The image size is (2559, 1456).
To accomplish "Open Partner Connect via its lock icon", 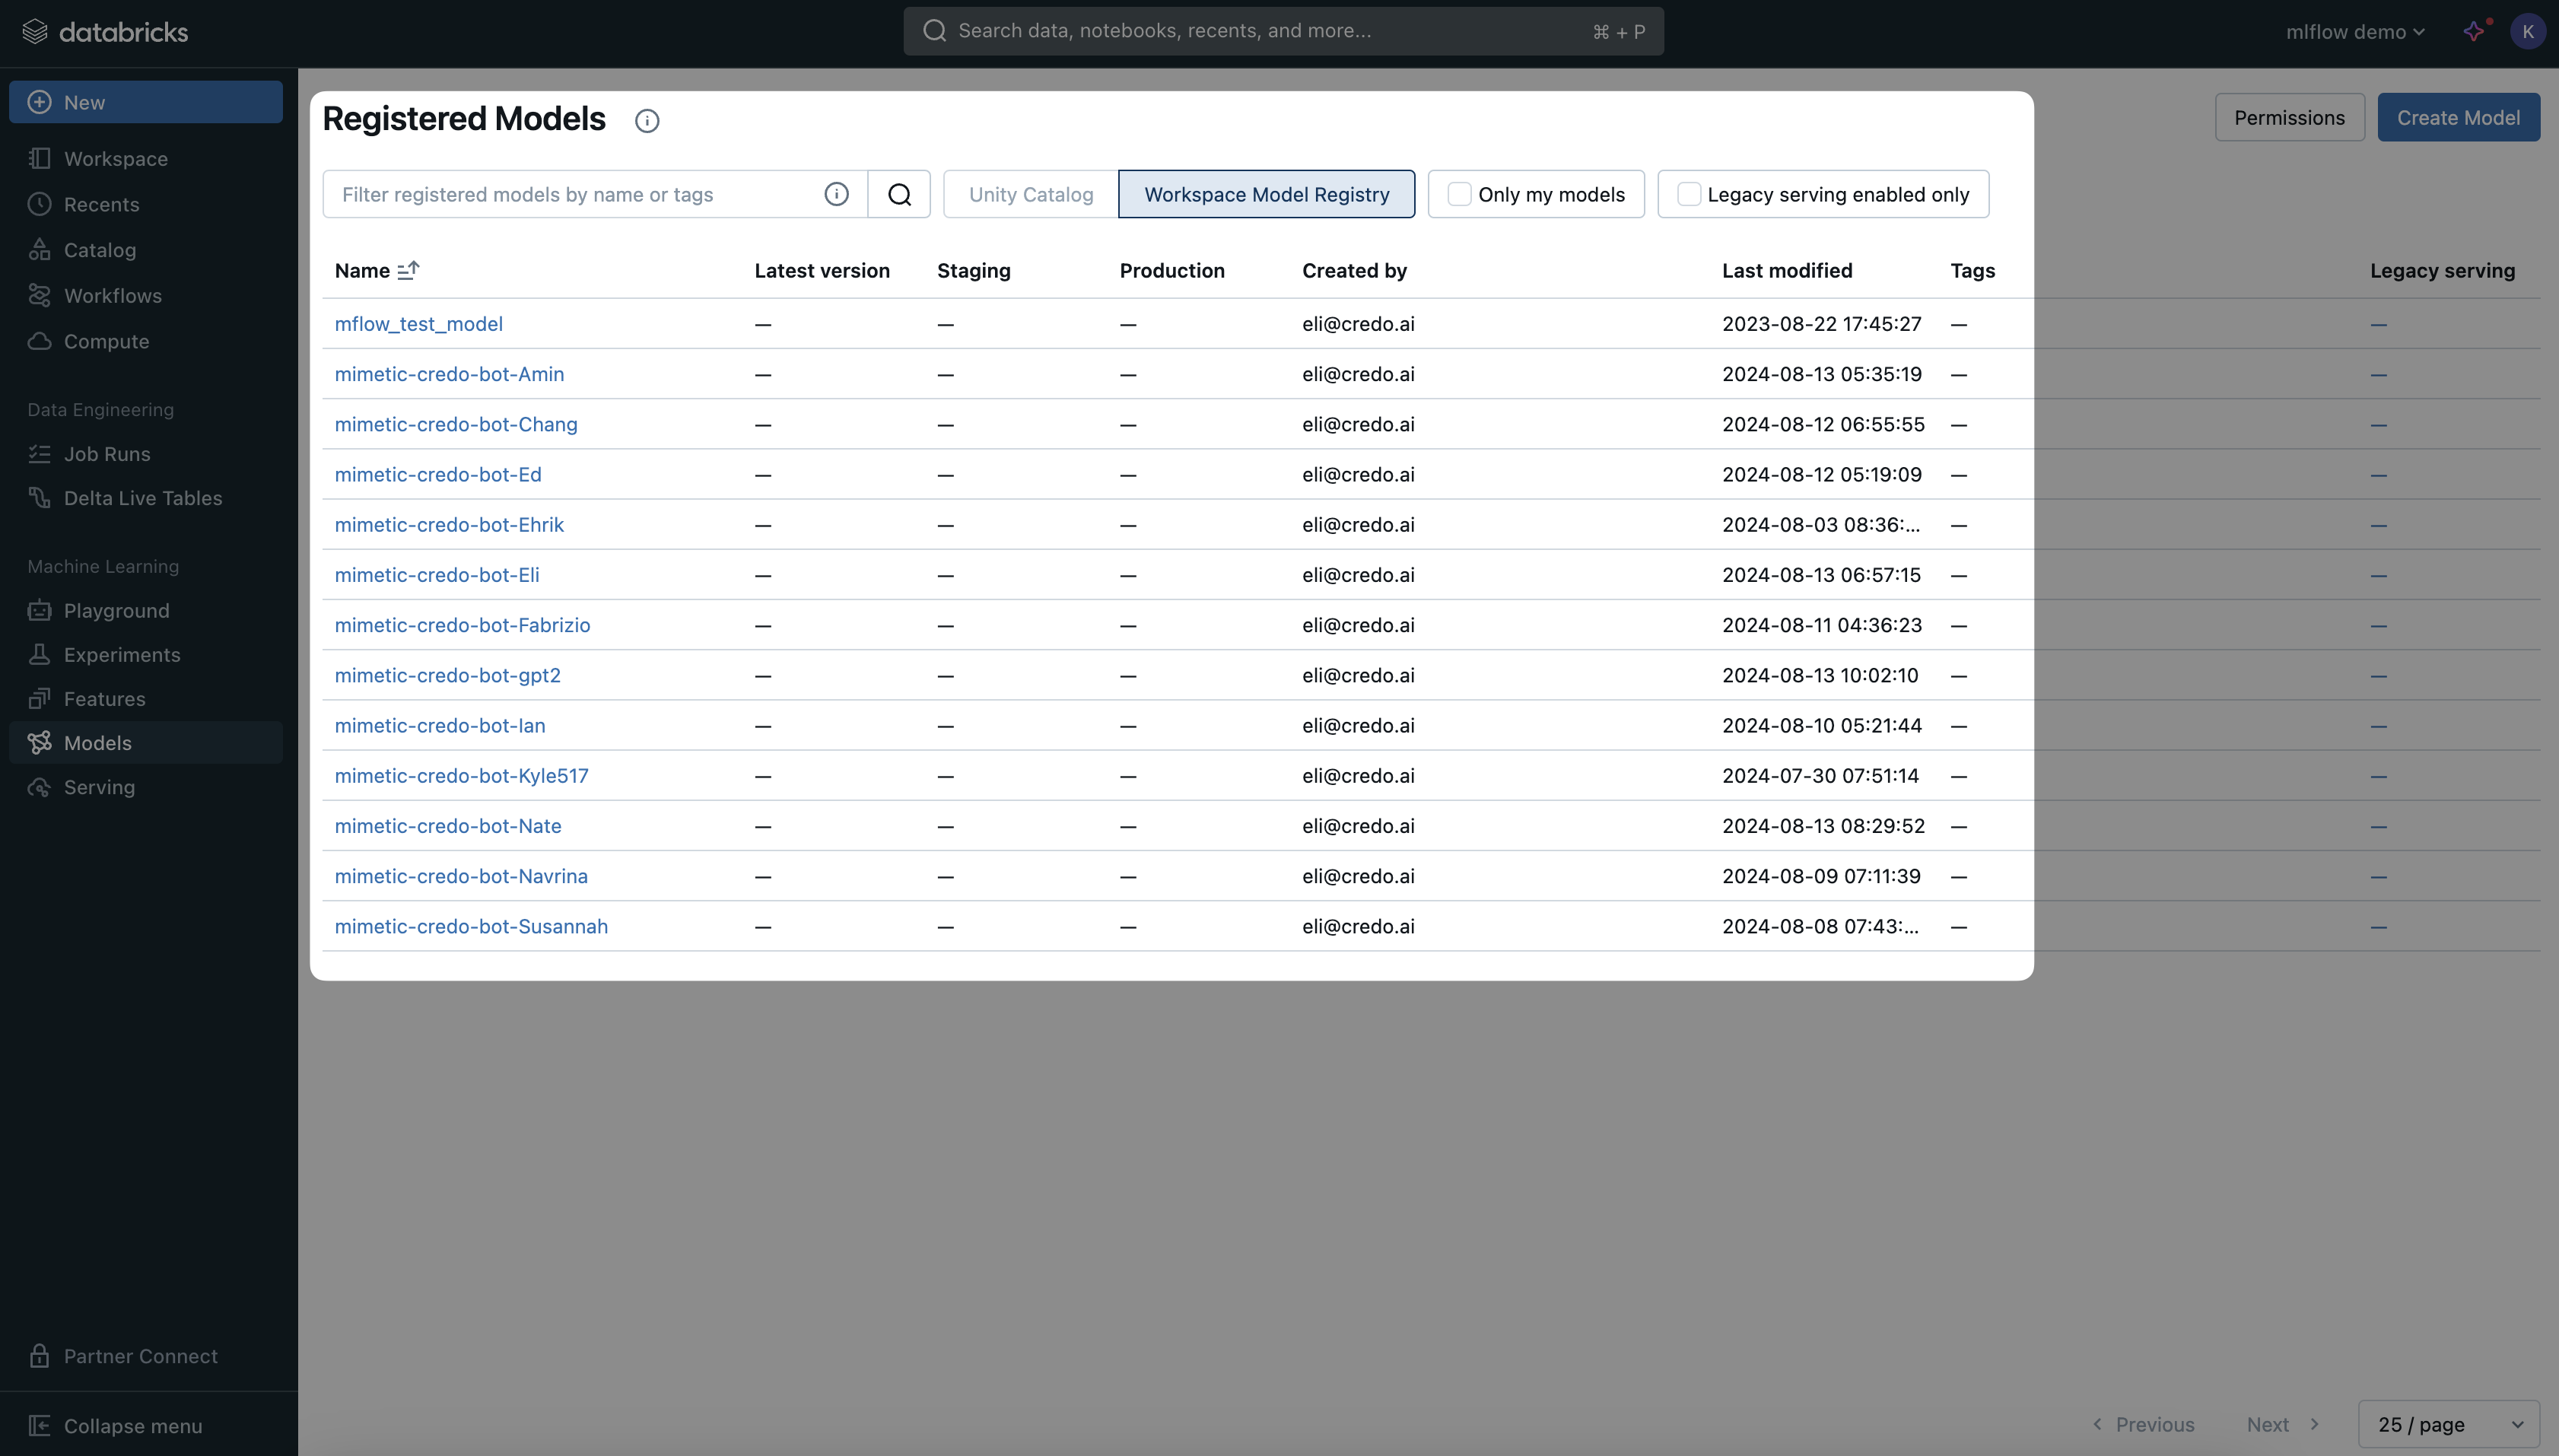I will tap(40, 1356).
